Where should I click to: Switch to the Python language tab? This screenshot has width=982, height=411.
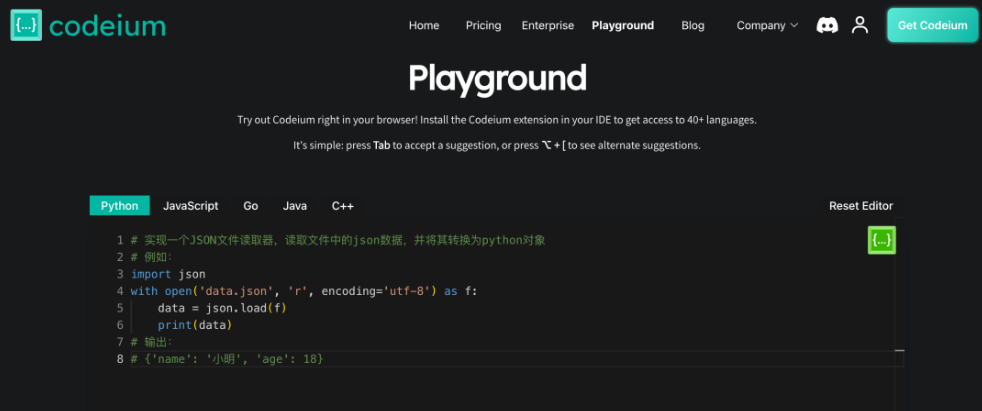(x=120, y=206)
